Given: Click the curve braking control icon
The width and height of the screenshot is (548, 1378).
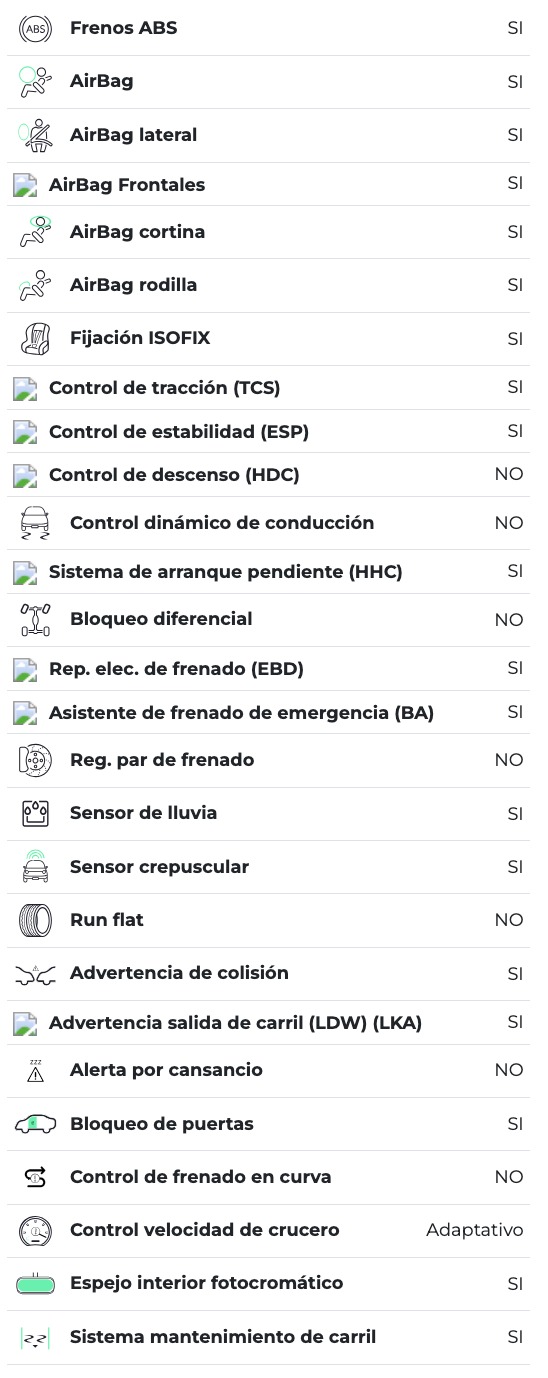Looking at the screenshot, I should [35, 1178].
